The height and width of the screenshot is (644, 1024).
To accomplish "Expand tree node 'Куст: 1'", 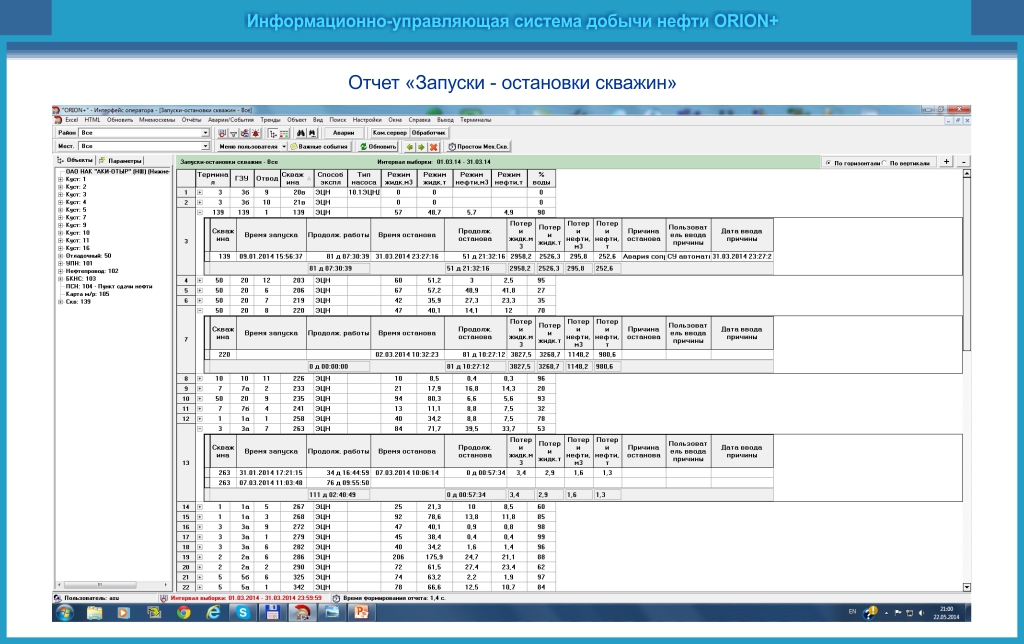I will [61, 179].
